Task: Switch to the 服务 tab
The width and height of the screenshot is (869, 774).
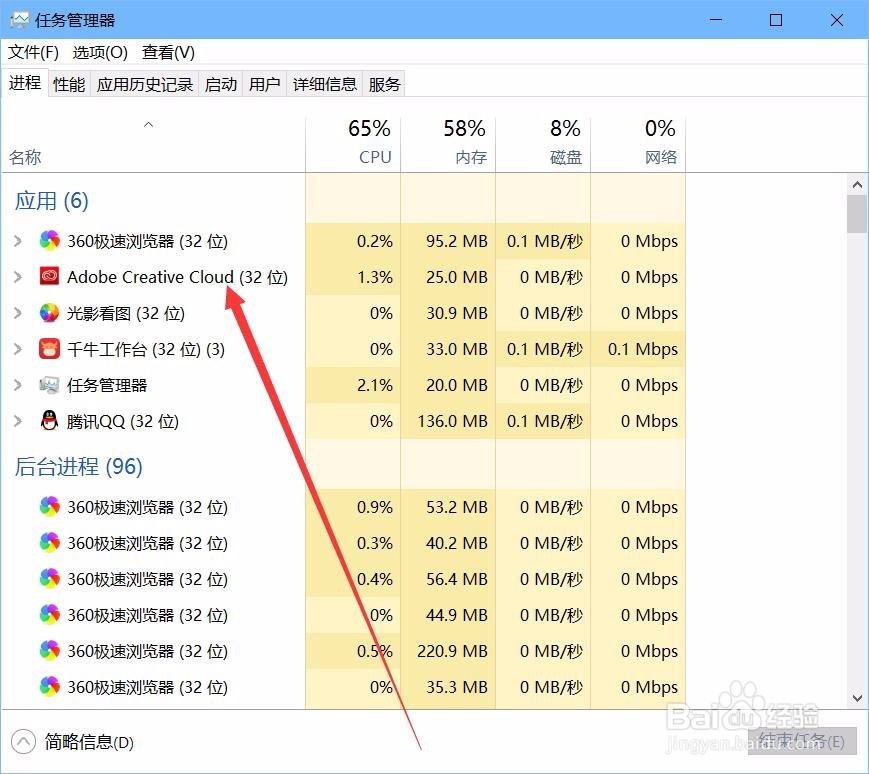Action: pyautogui.click(x=384, y=84)
